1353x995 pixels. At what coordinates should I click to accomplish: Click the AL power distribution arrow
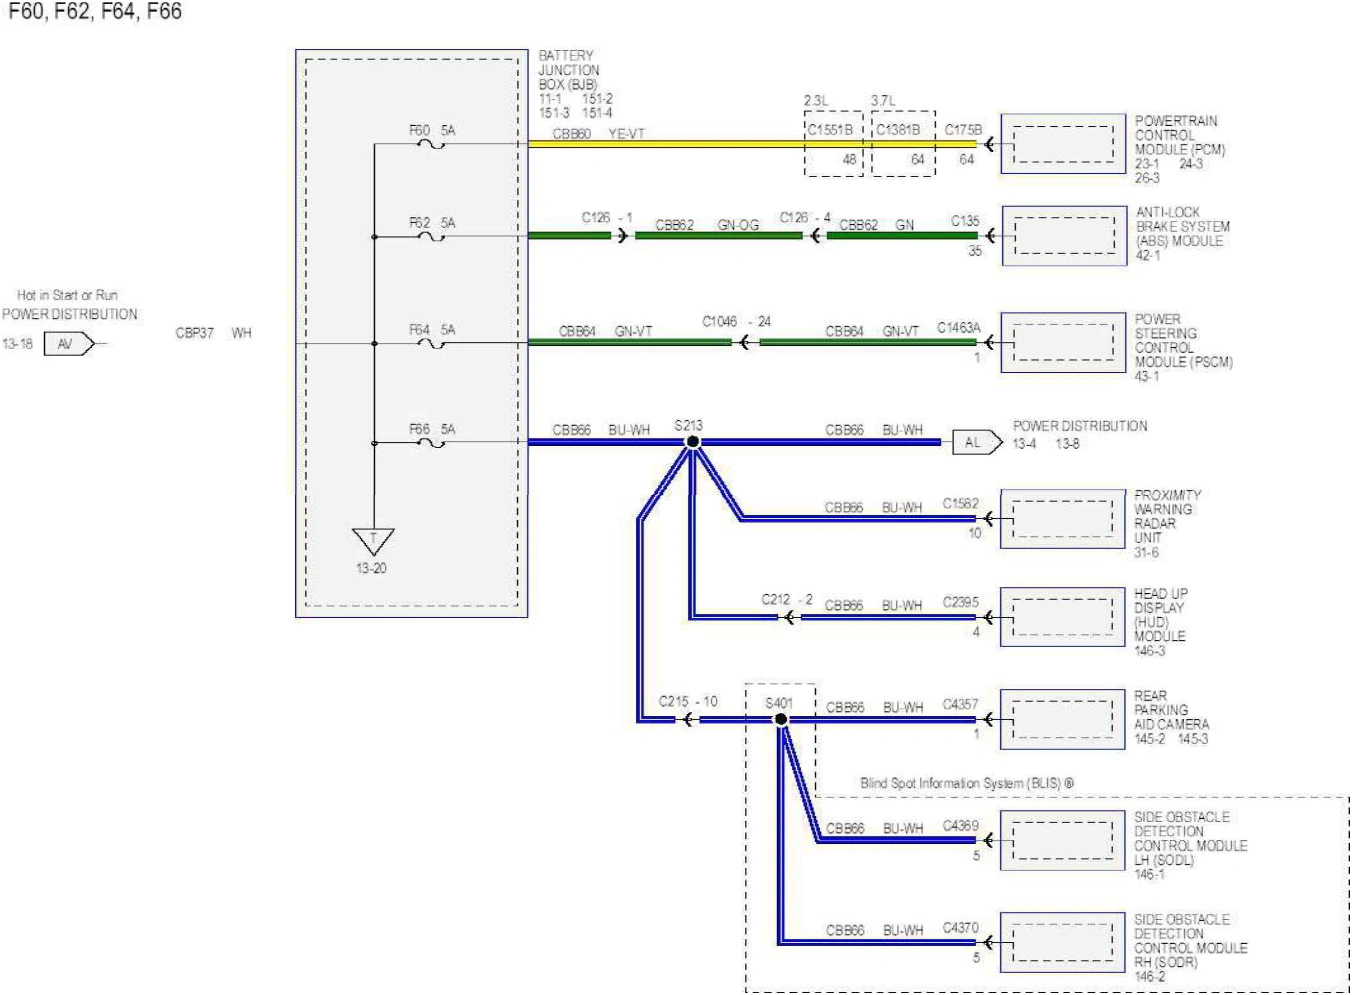pyautogui.click(x=977, y=442)
